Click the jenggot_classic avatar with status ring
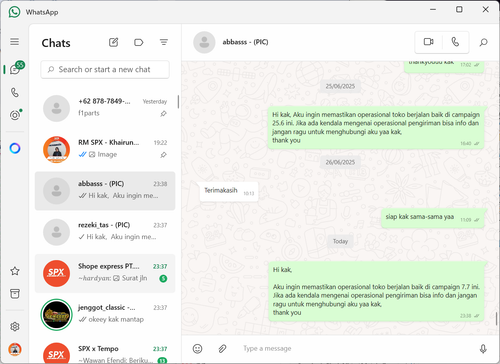500x364 pixels. pos(56,315)
